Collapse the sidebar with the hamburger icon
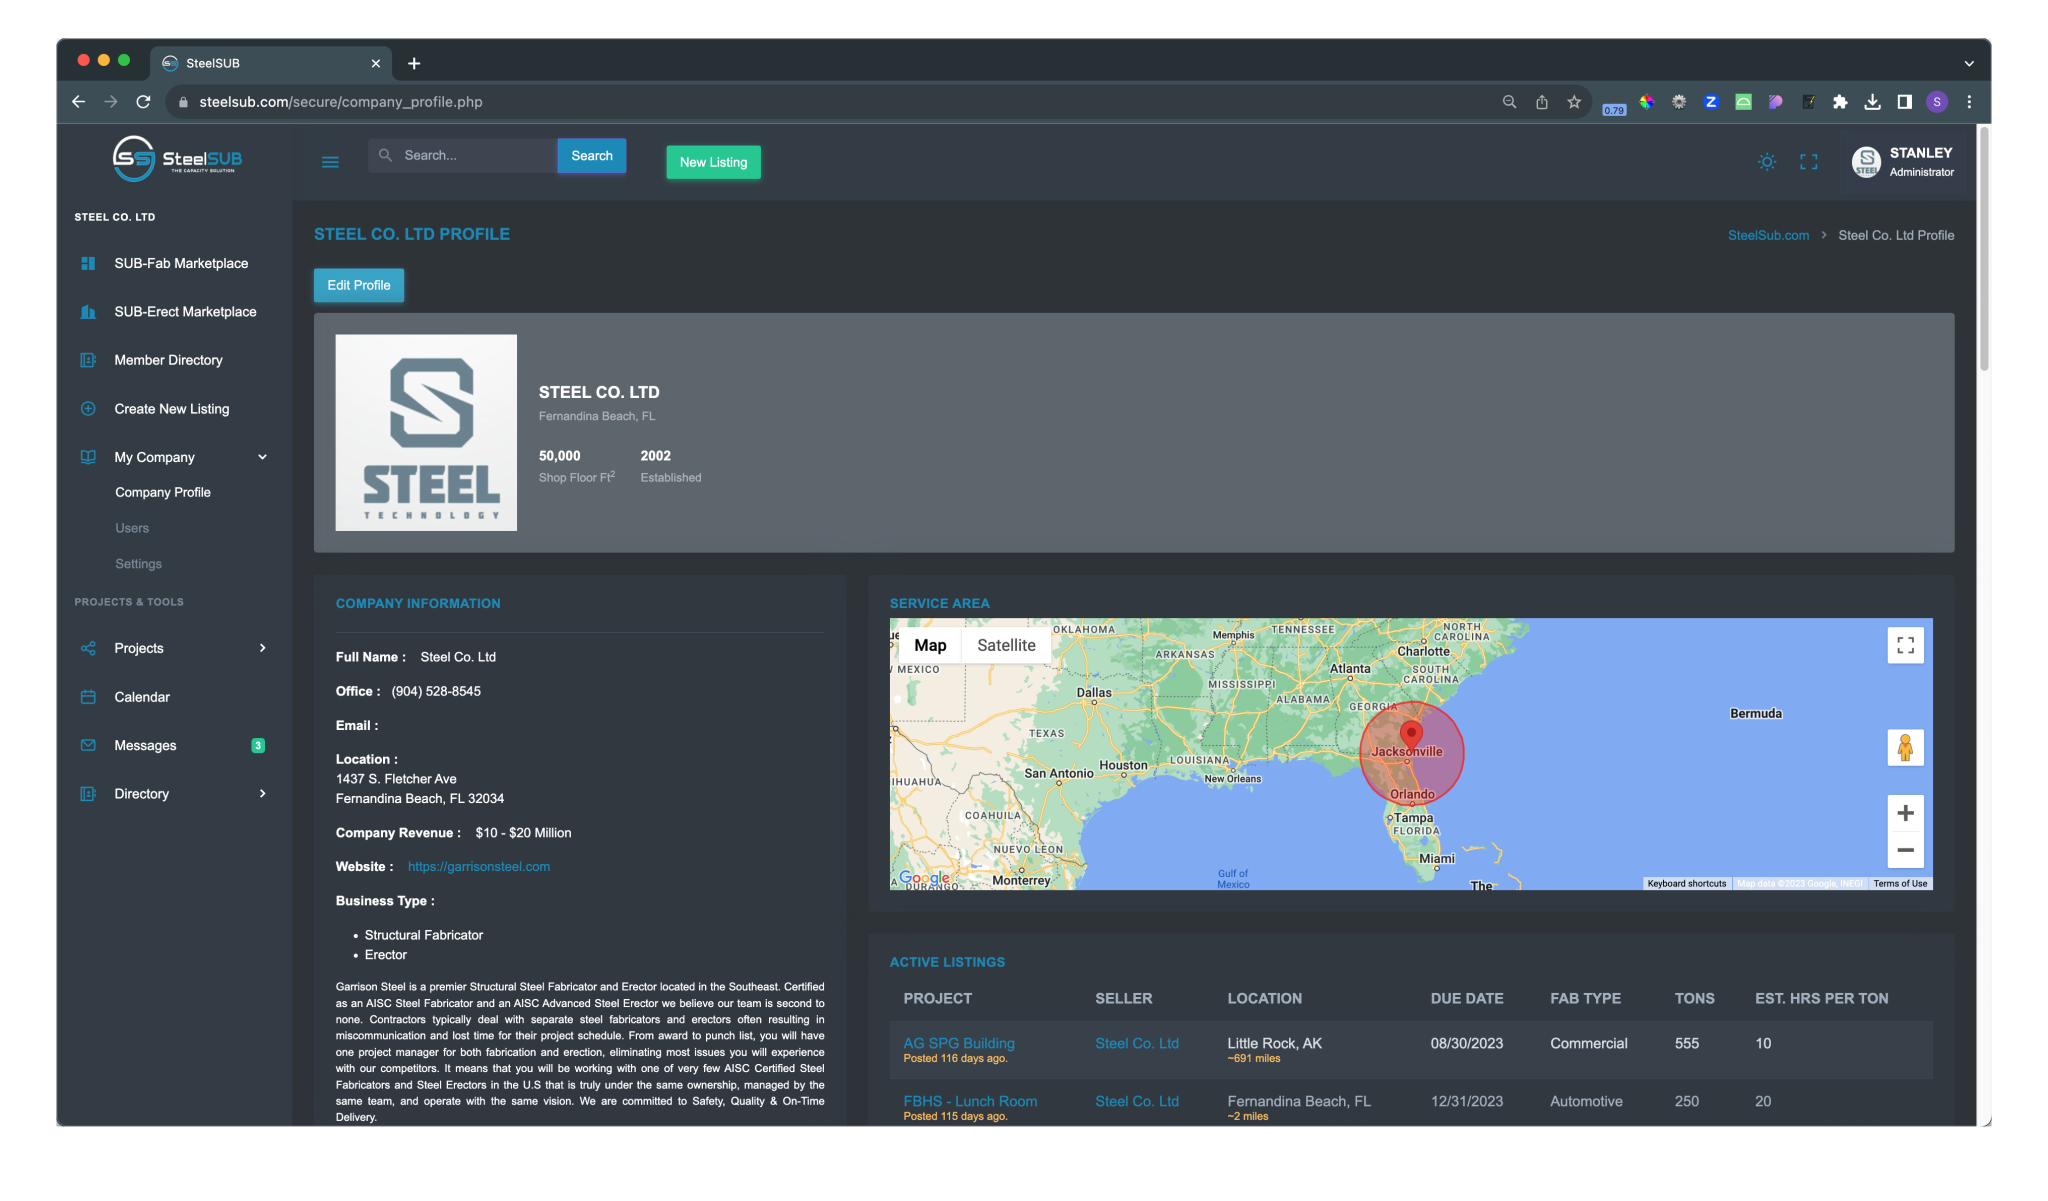 coord(330,161)
